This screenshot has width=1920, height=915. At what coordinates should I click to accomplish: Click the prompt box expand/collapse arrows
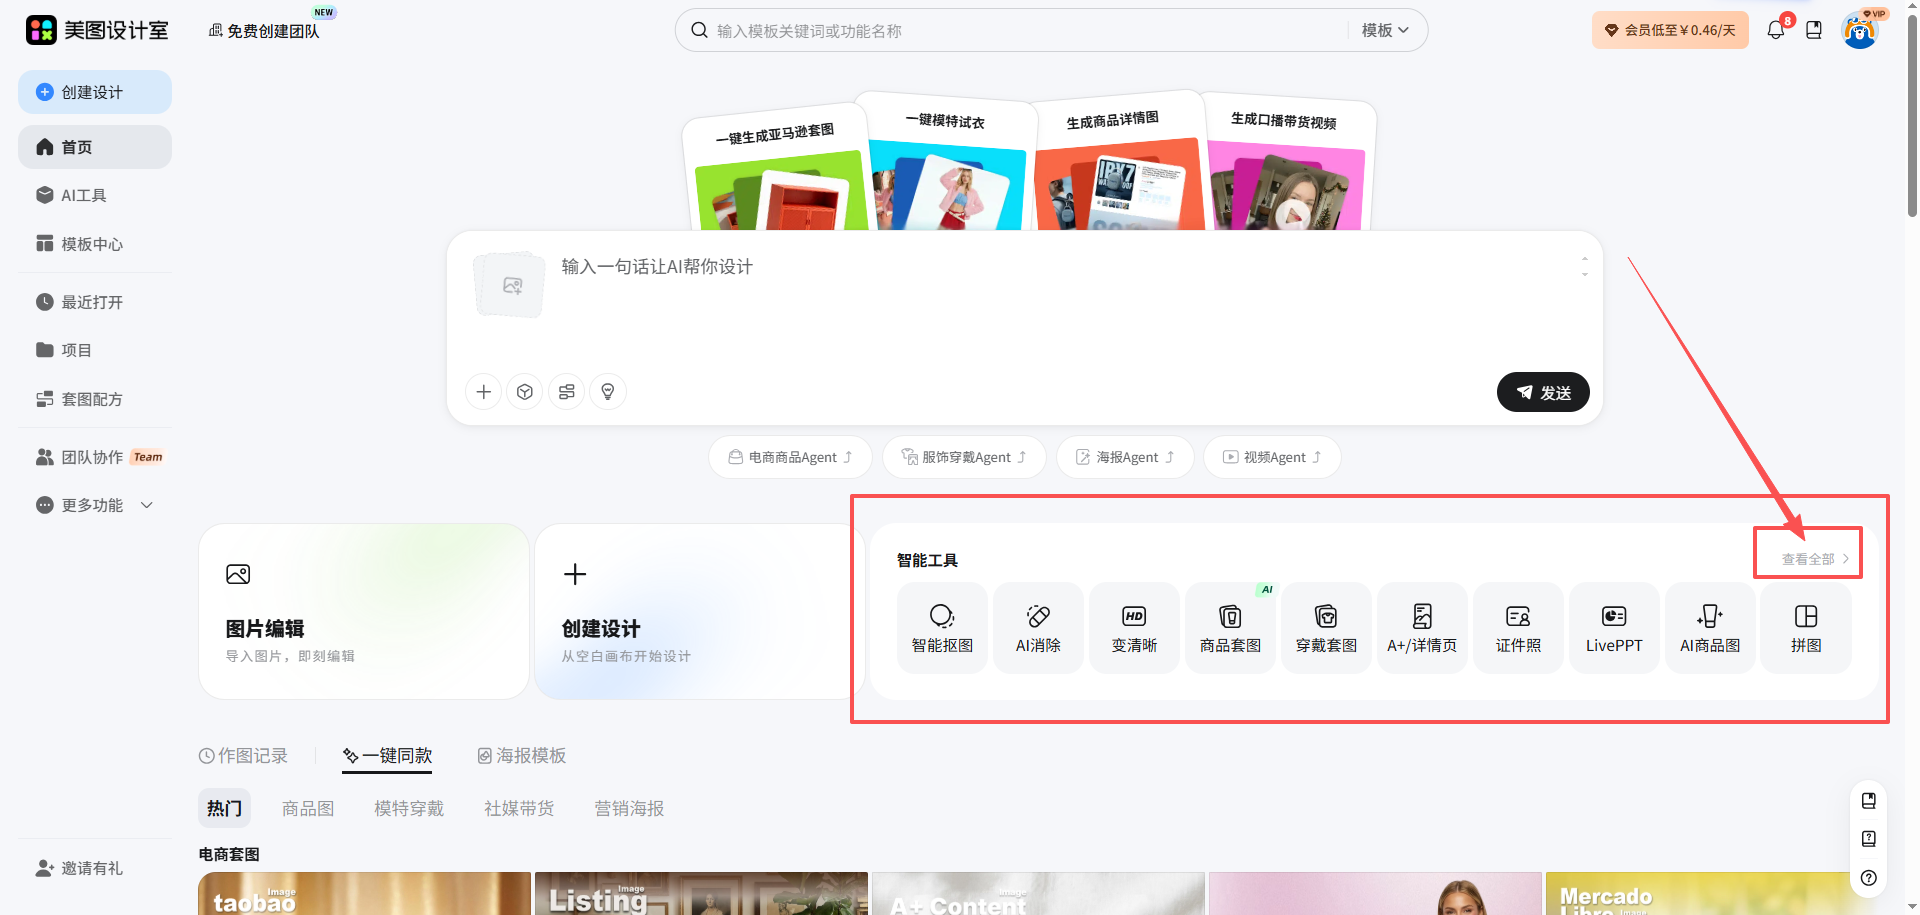(1584, 266)
